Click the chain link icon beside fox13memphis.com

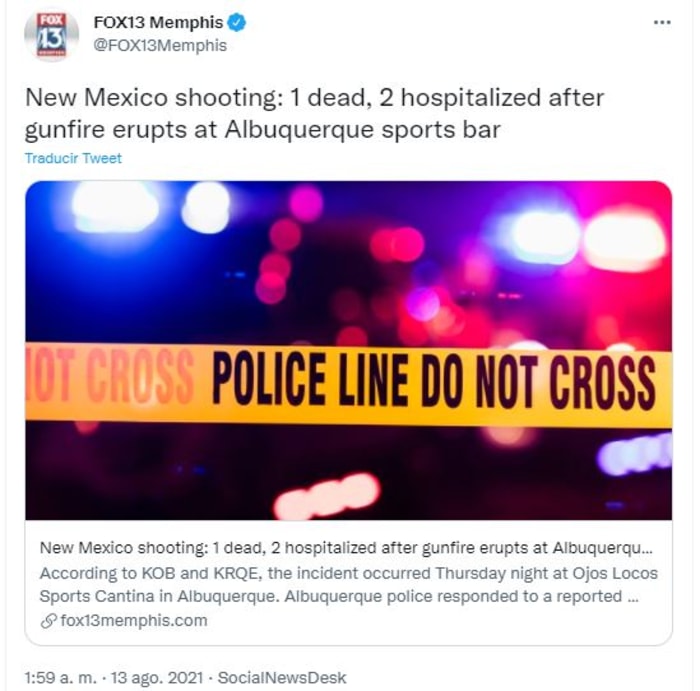point(48,621)
